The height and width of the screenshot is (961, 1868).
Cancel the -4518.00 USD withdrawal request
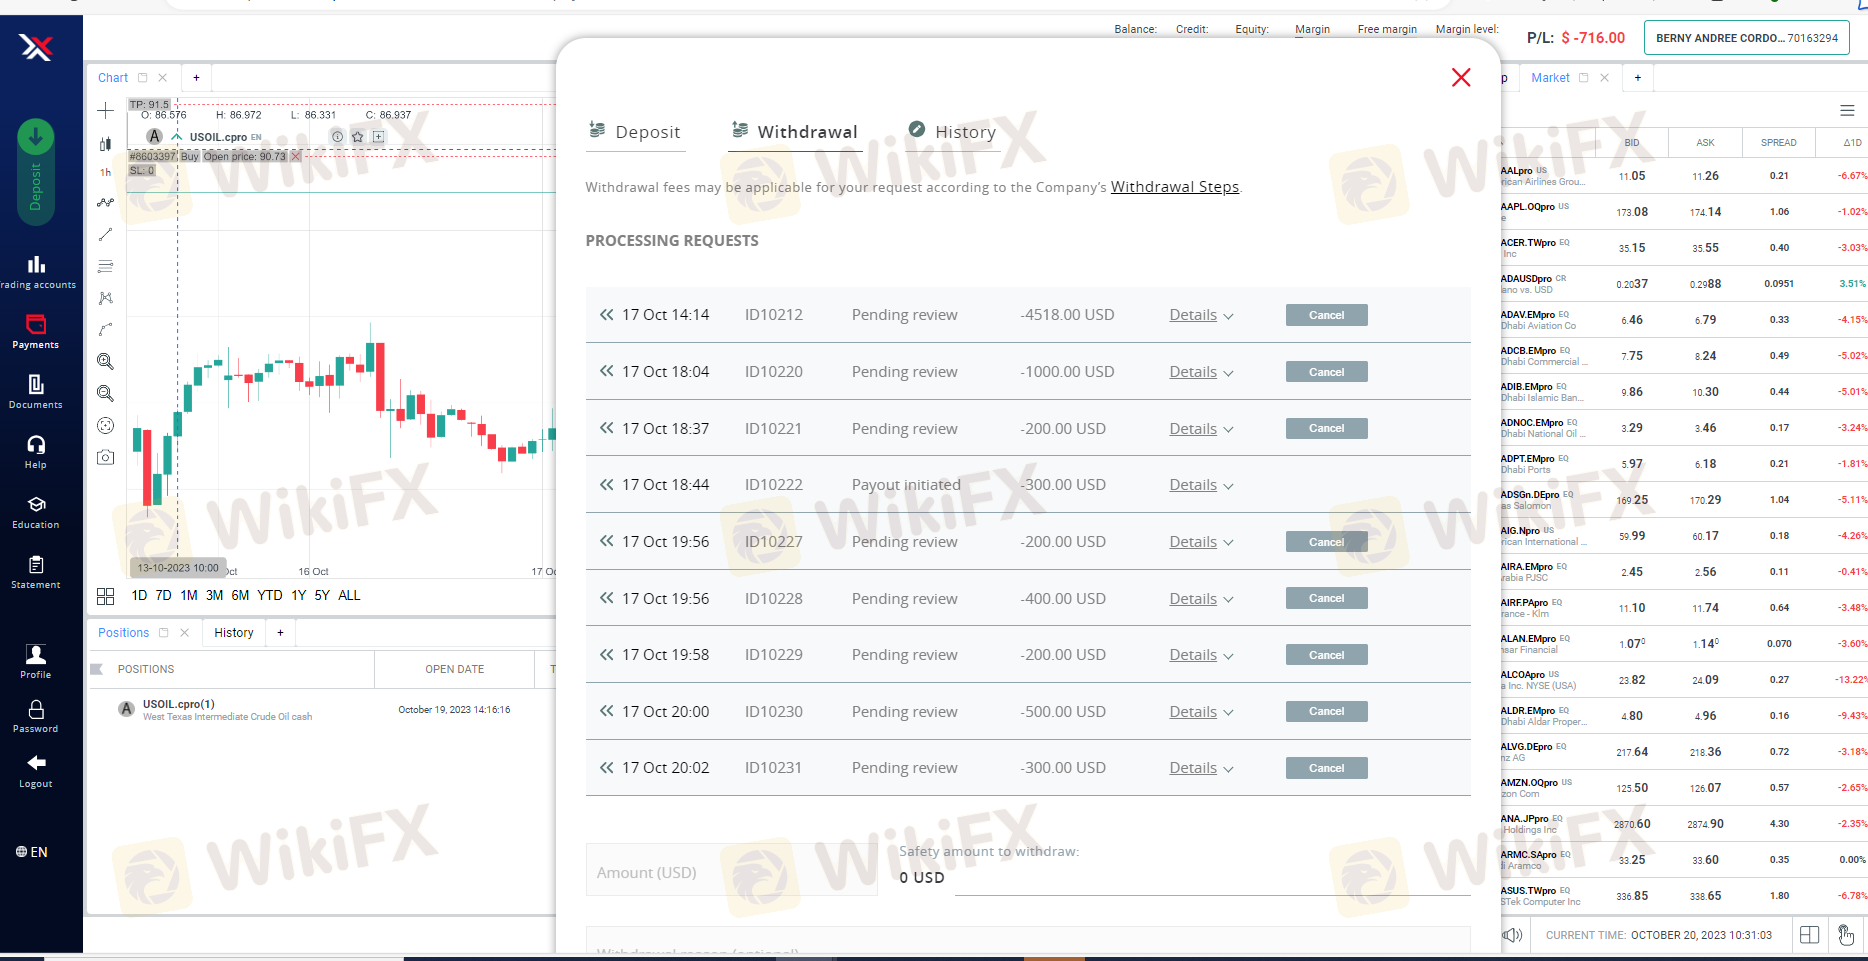(1326, 315)
